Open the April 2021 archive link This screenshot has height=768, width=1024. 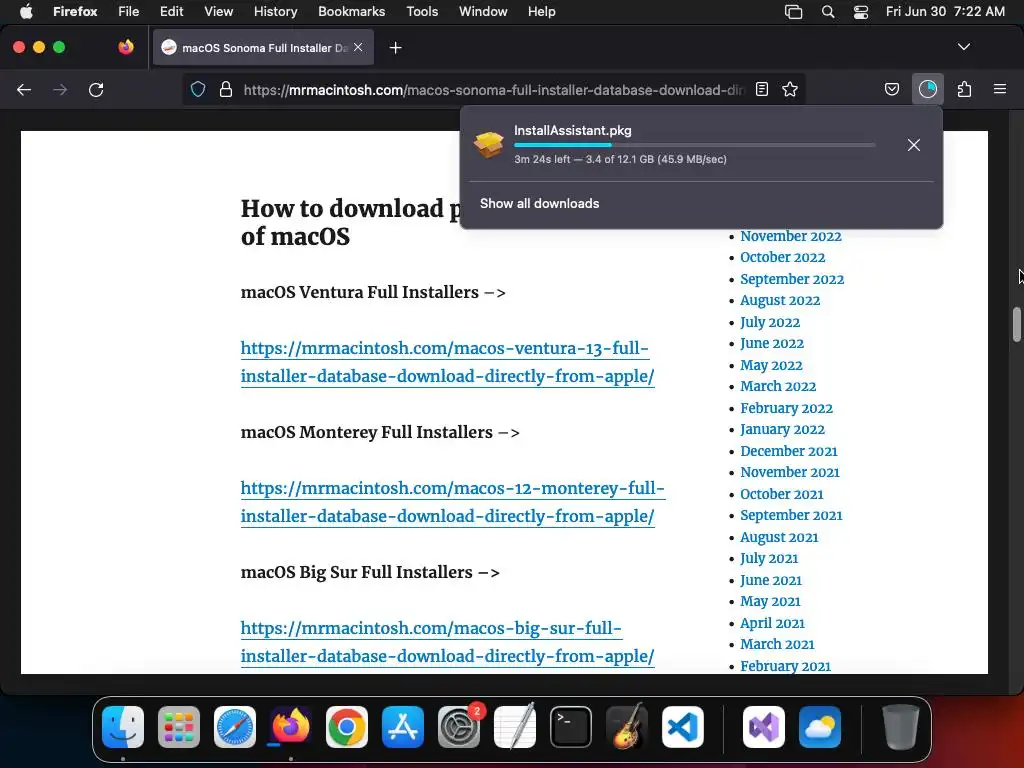772,623
